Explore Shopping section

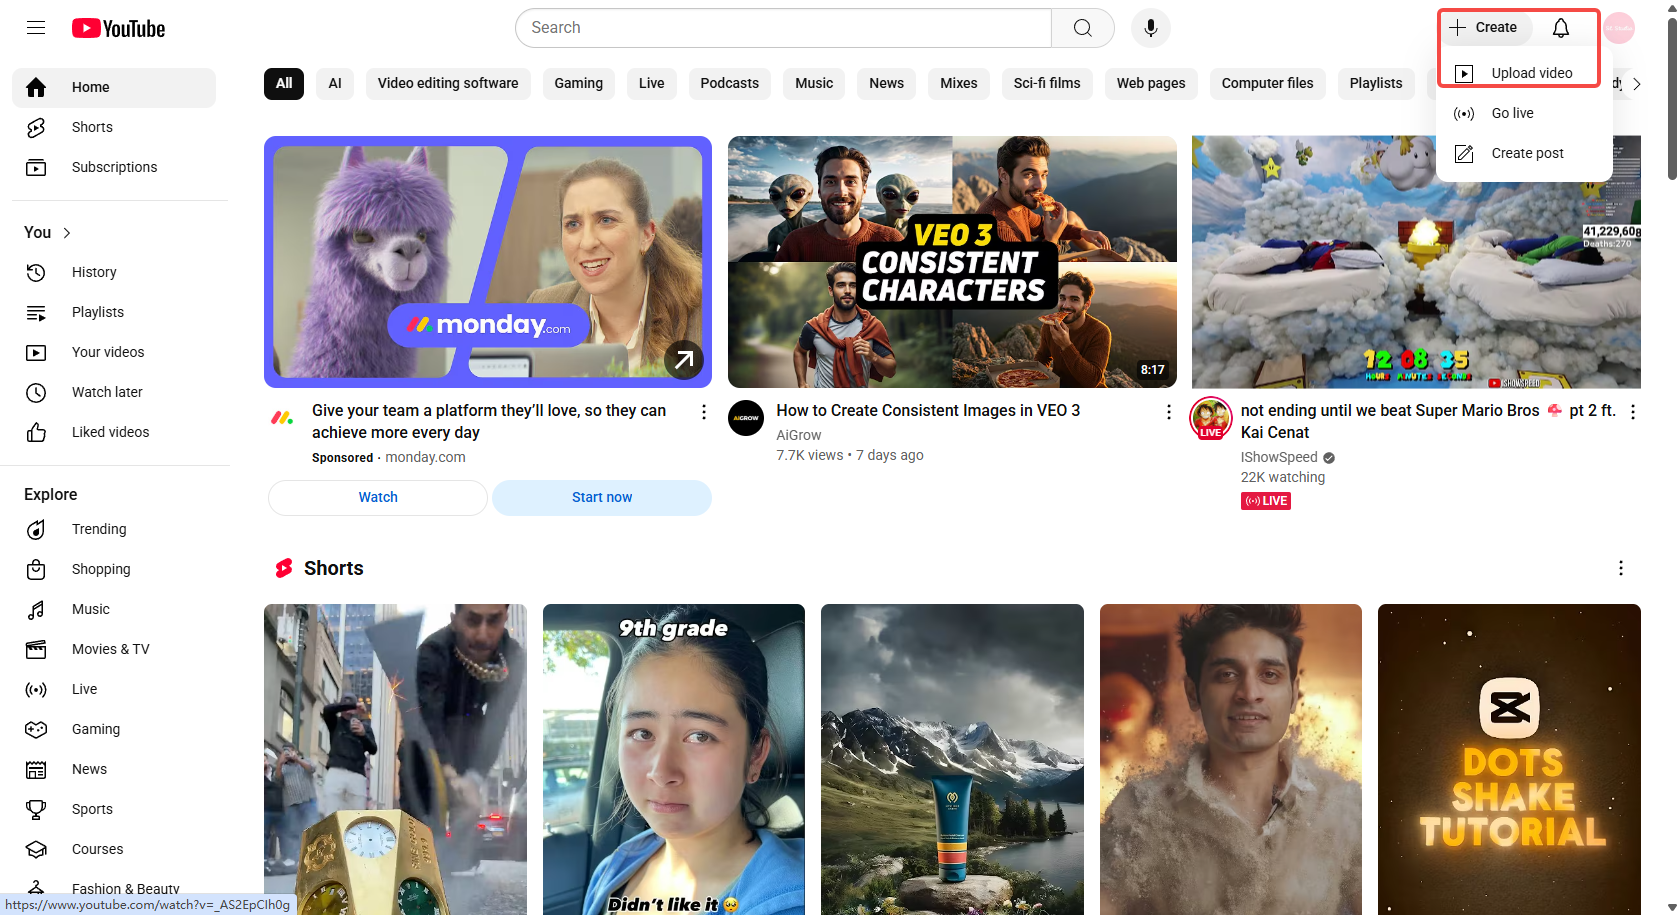pyautogui.click(x=114, y=569)
